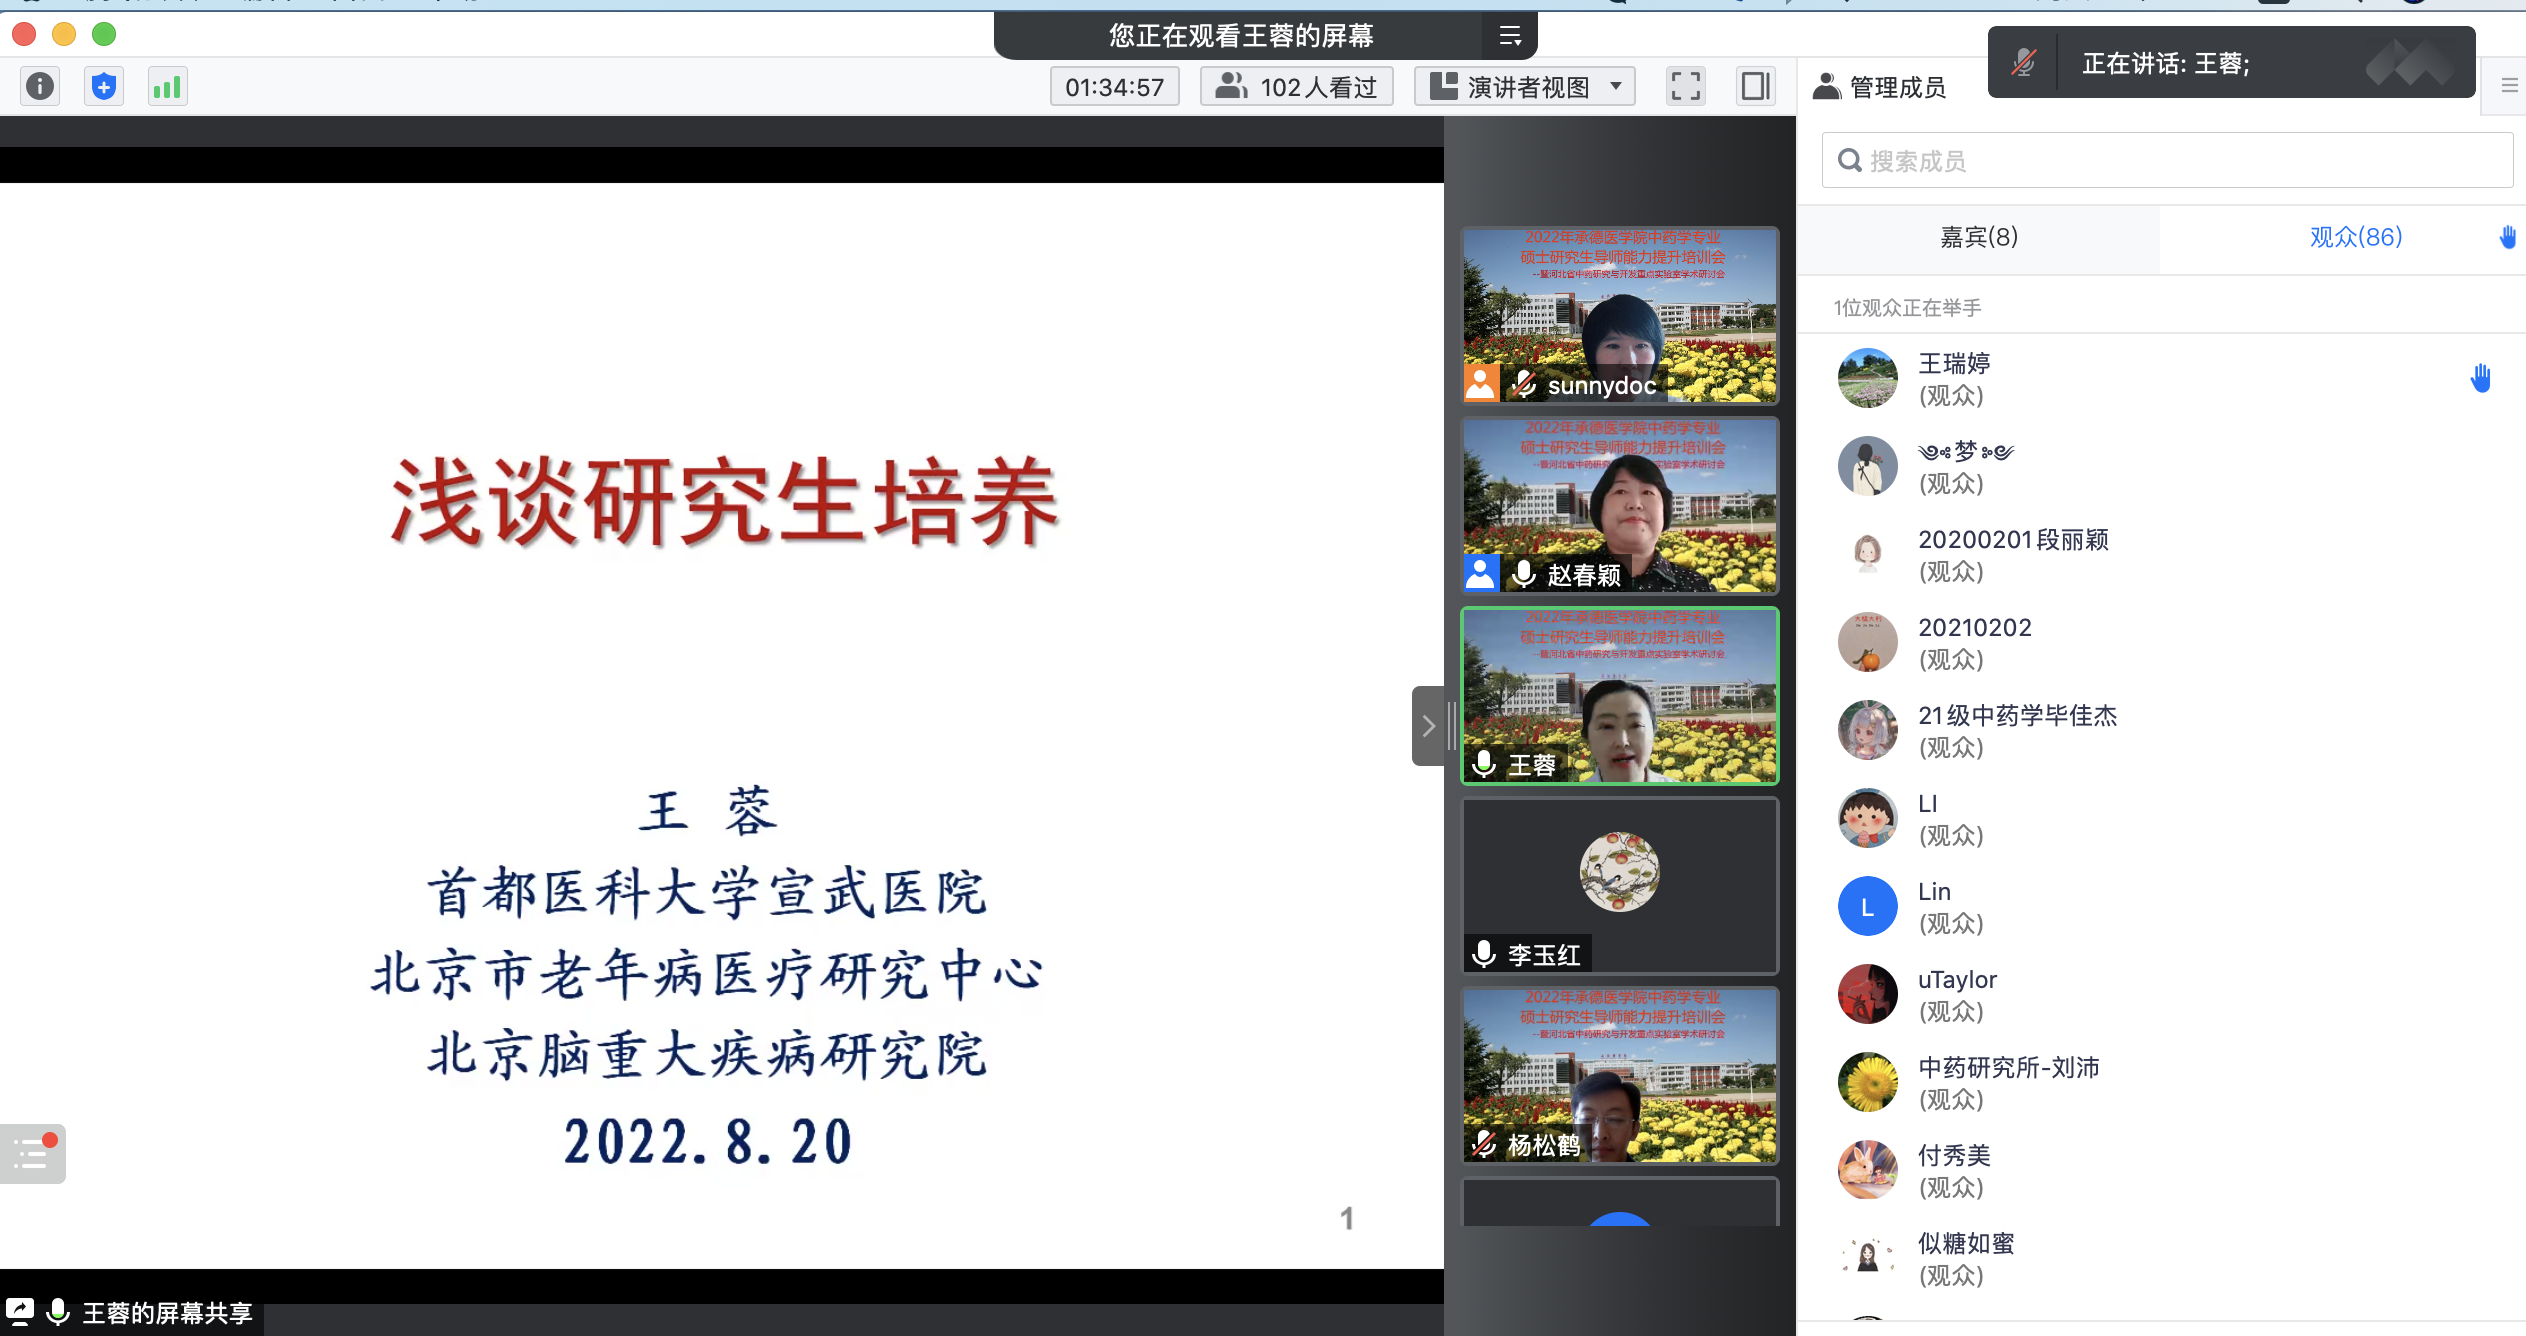Viewport: 2526px width, 1336px height.
Task: Click sunnydoc's muted microphone icon
Action: pyautogui.click(x=1523, y=385)
